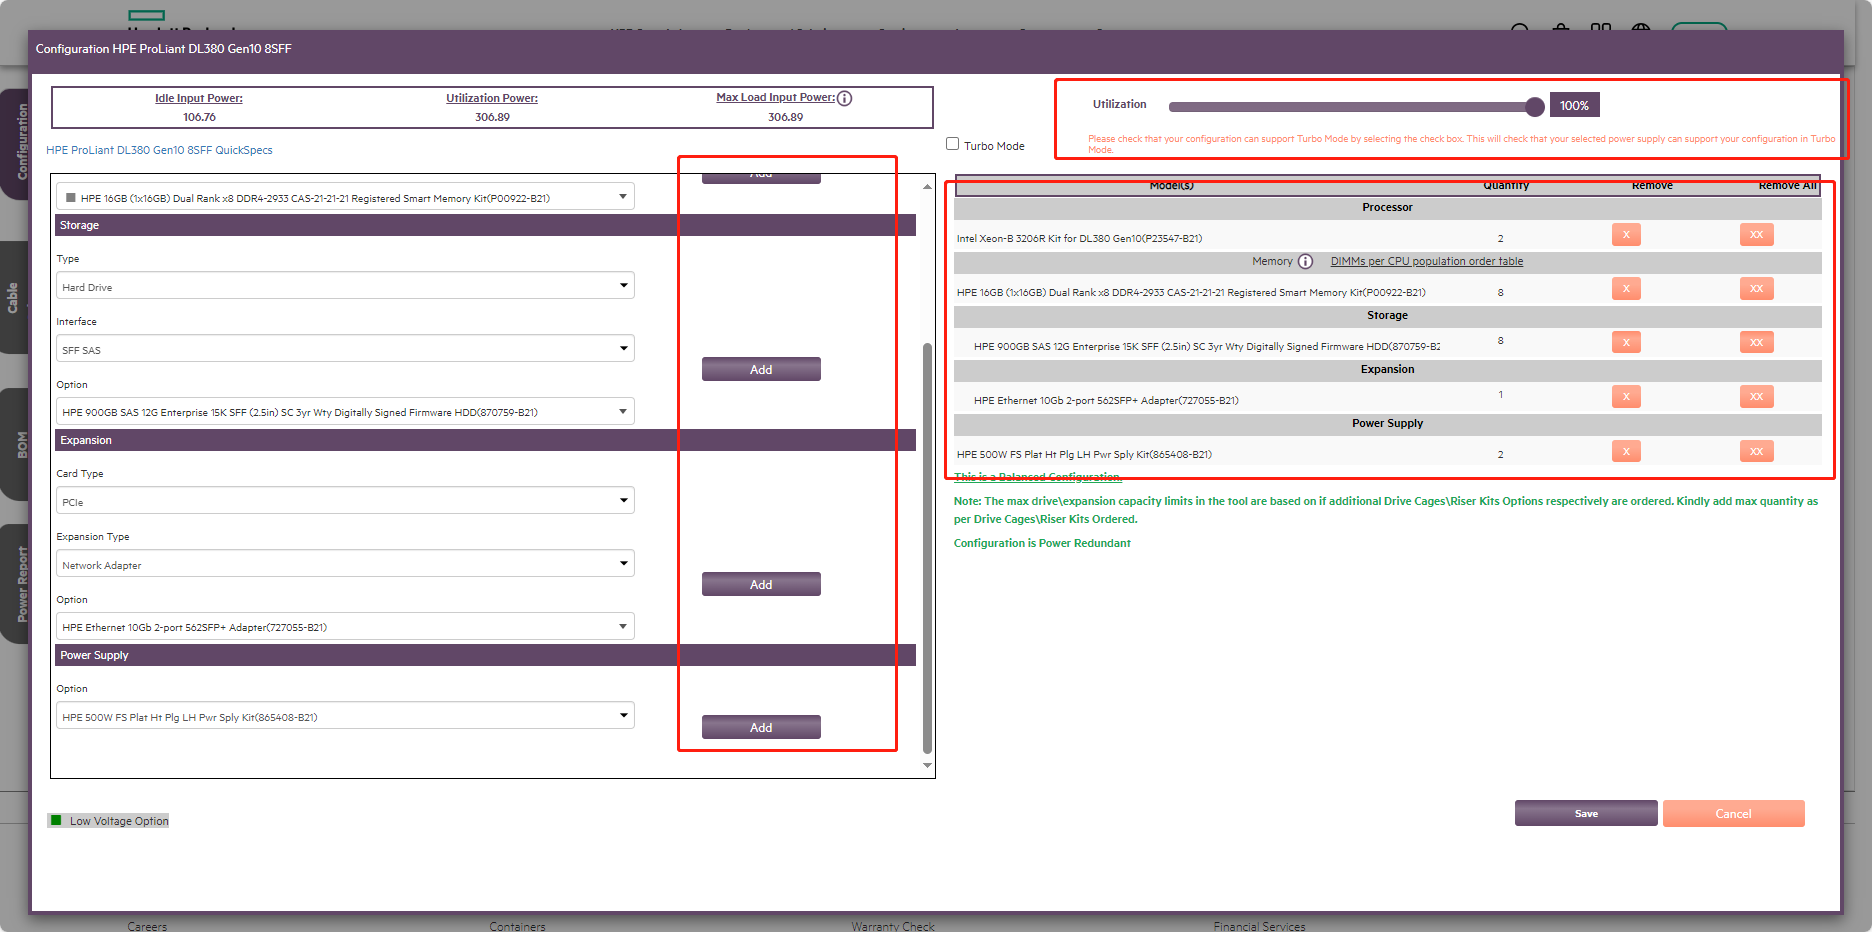Open the Expansion Type dropdown showing Network Adapter

tap(345, 564)
